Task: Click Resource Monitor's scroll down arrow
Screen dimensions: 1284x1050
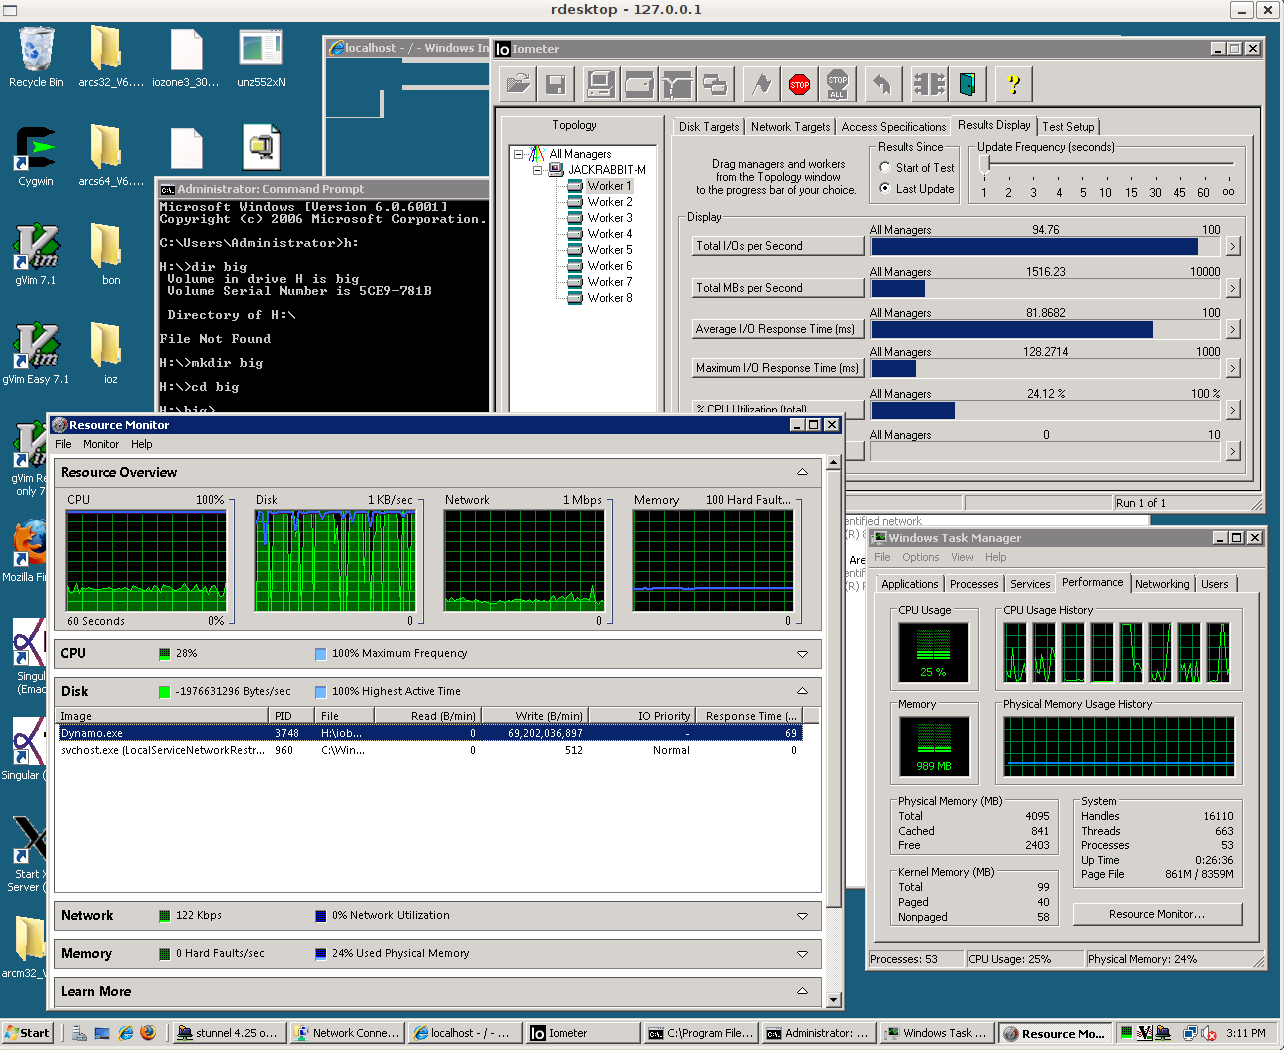Action: tap(833, 999)
